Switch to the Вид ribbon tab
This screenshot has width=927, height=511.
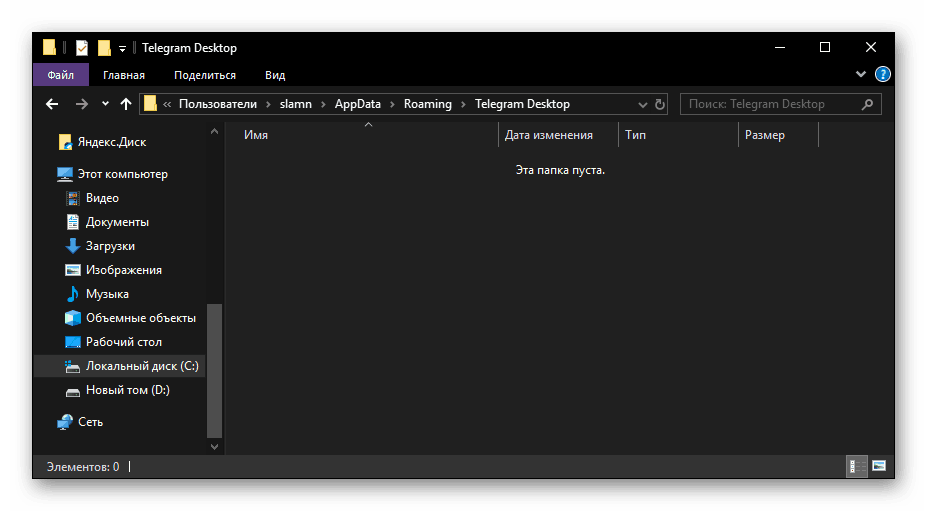coord(275,75)
